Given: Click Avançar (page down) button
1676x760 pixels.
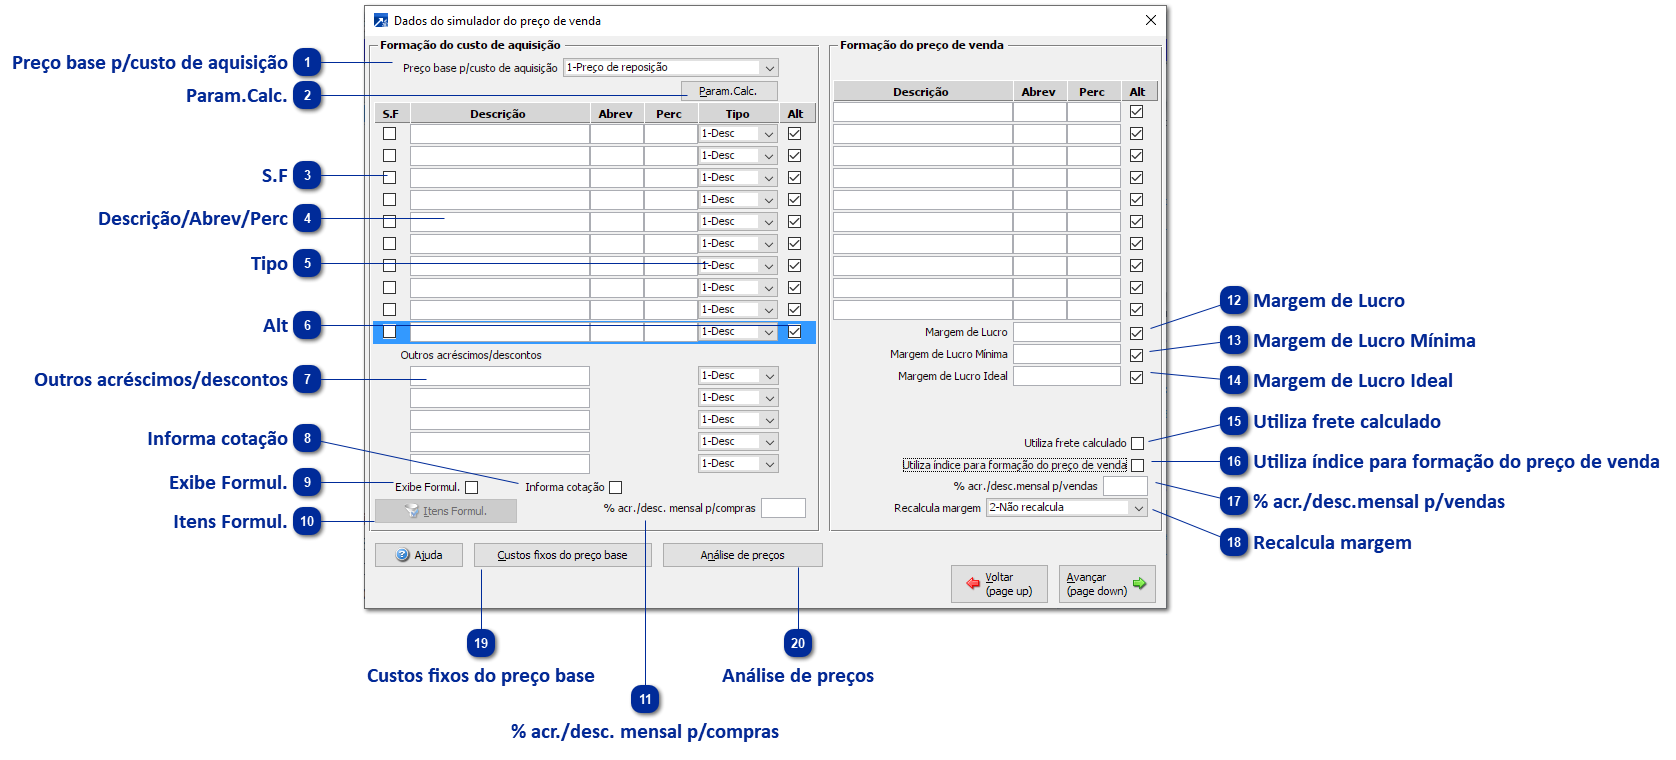Looking at the screenshot, I should tap(1107, 584).
